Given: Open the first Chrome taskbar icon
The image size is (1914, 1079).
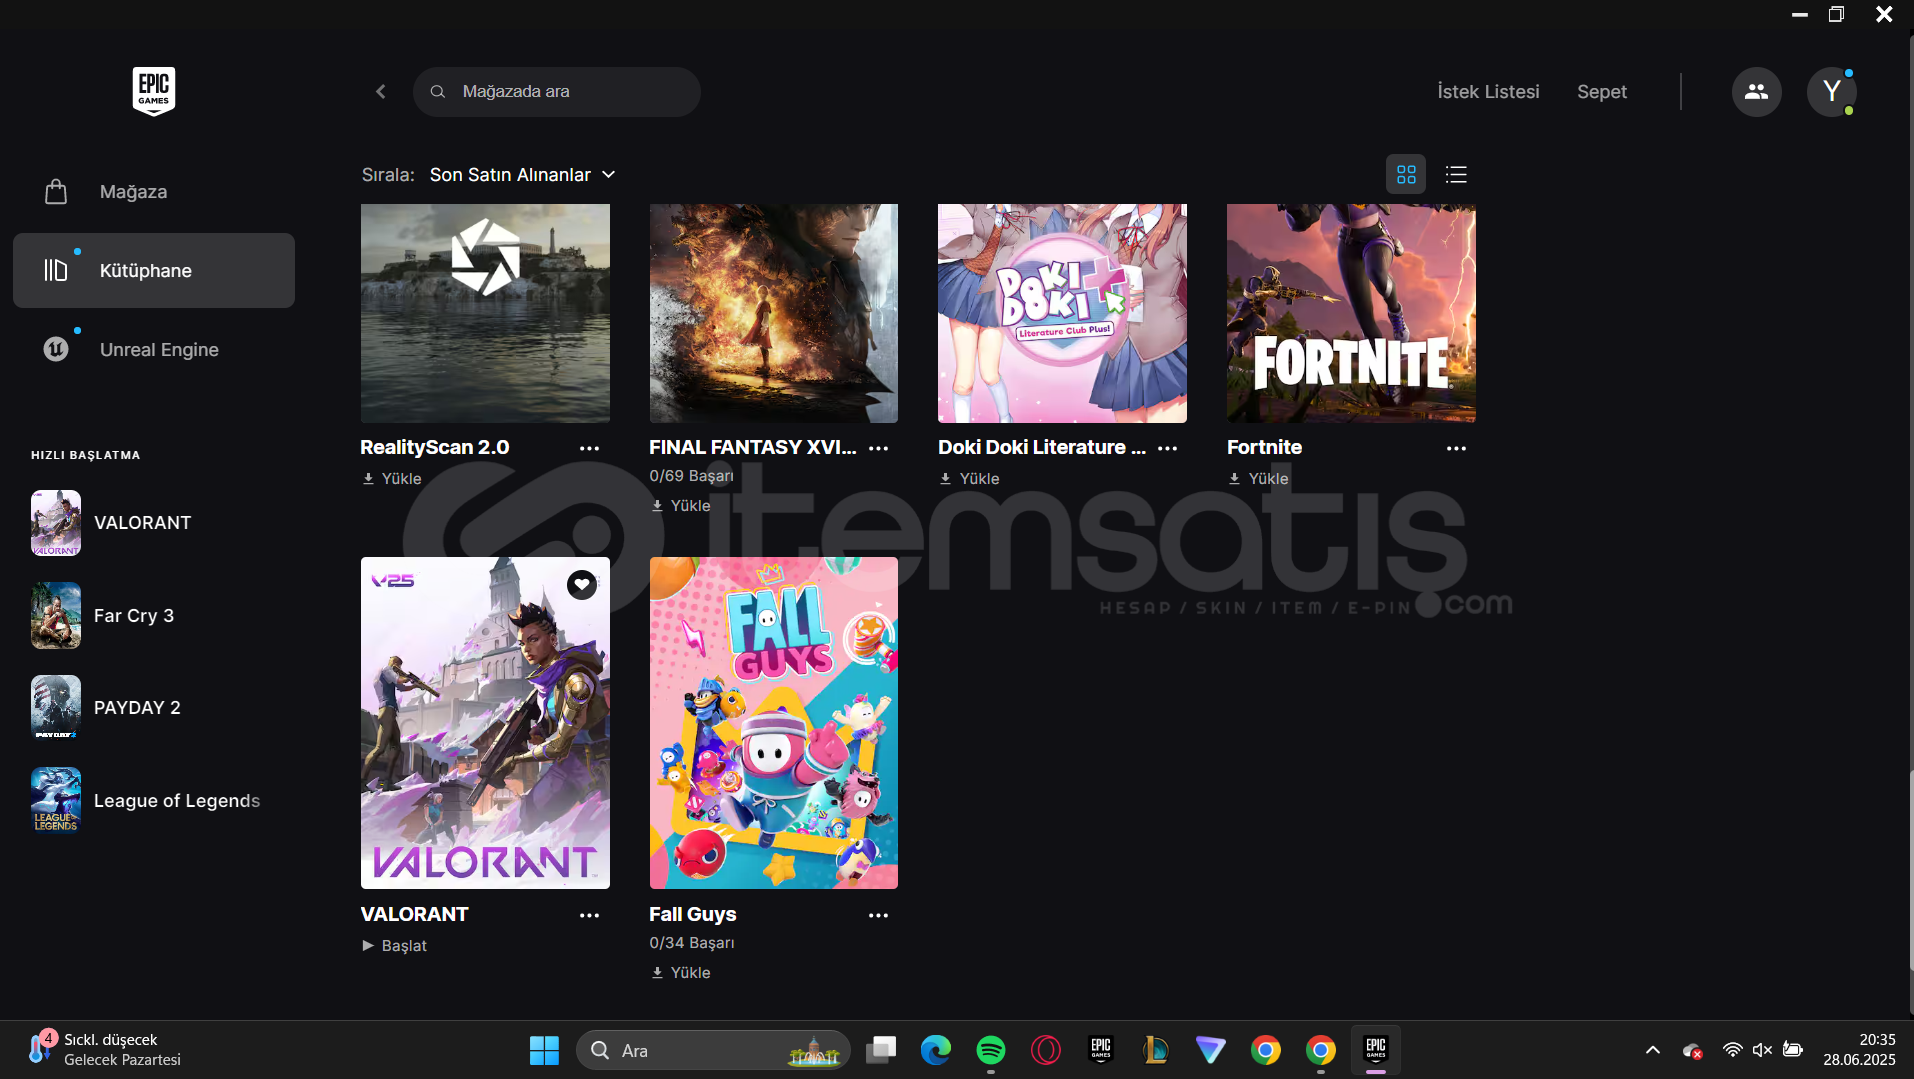Looking at the screenshot, I should pos(1266,1050).
